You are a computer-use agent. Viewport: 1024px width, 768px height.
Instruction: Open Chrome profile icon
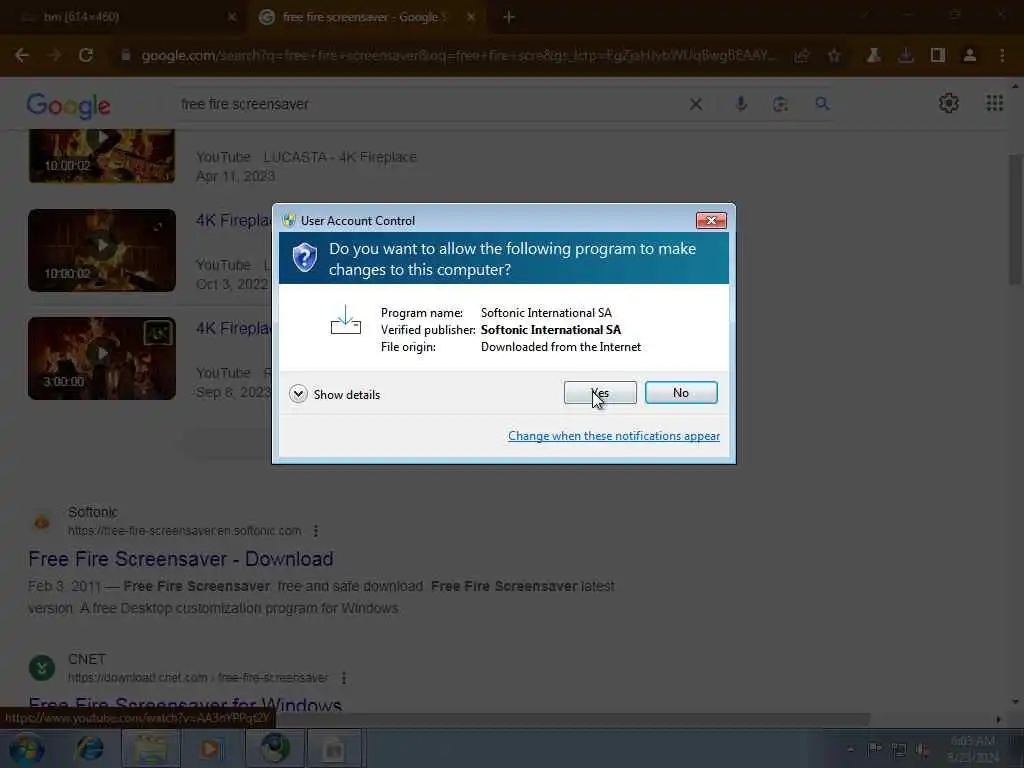coord(970,56)
